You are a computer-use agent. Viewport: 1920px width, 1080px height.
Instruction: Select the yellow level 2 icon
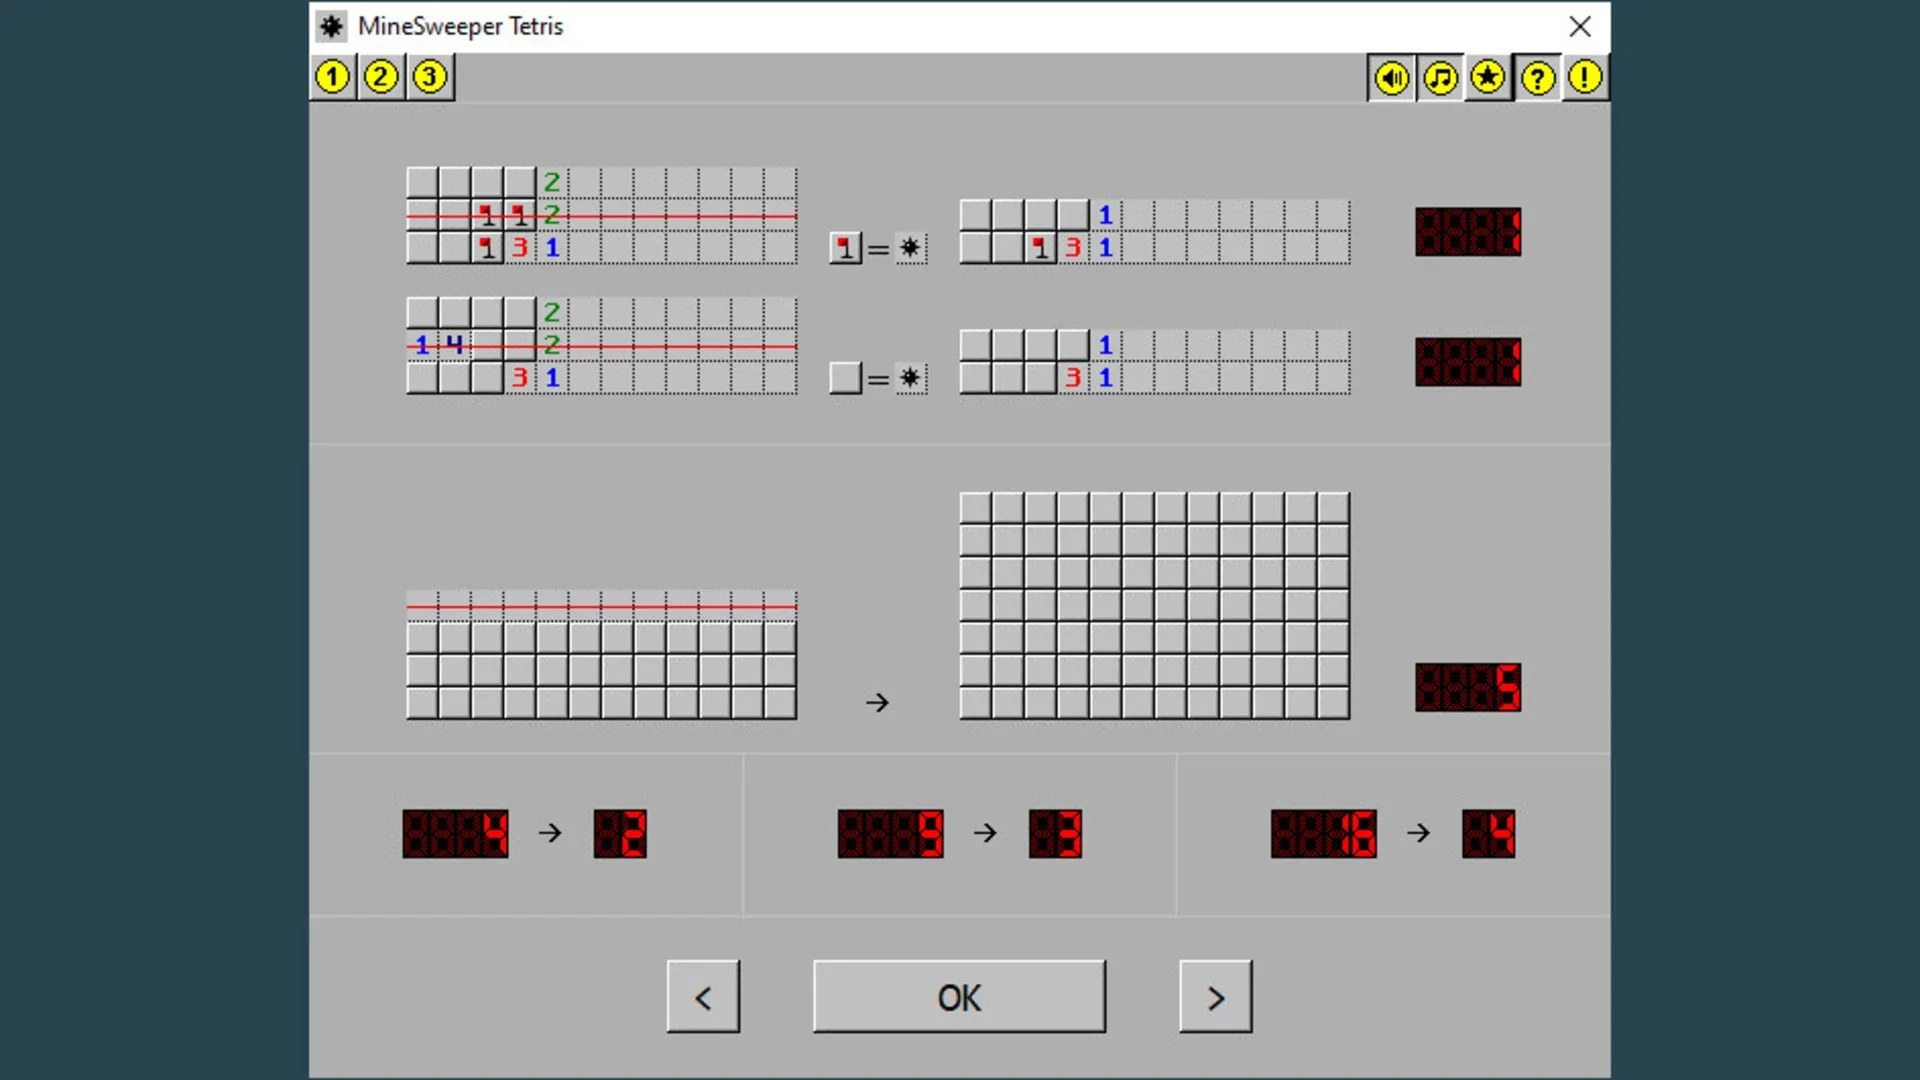click(x=381, y=77)
